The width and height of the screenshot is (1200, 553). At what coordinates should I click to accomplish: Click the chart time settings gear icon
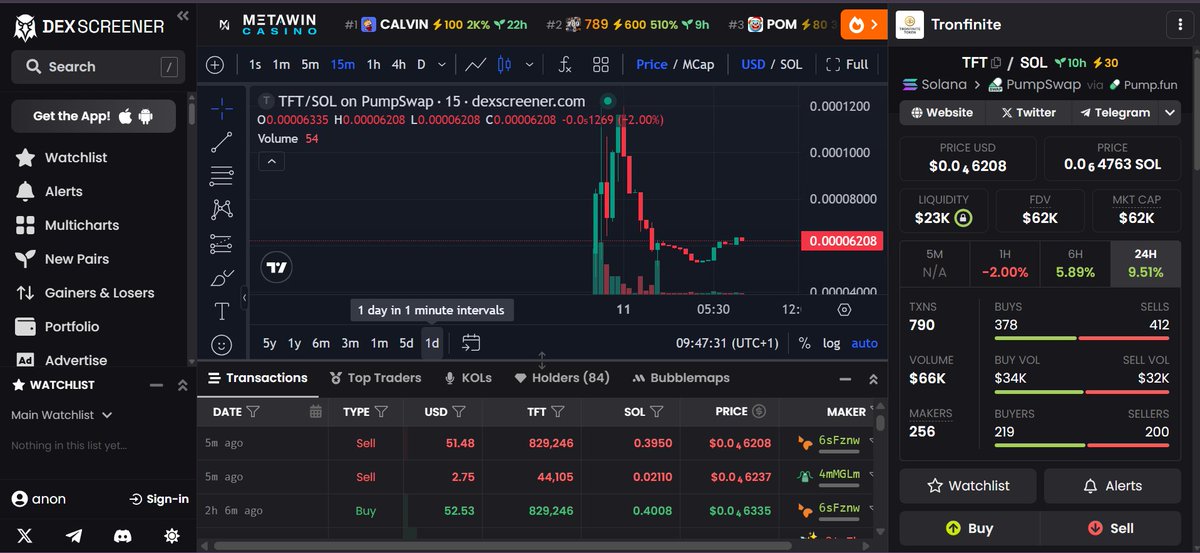click(x=844, y=310)
